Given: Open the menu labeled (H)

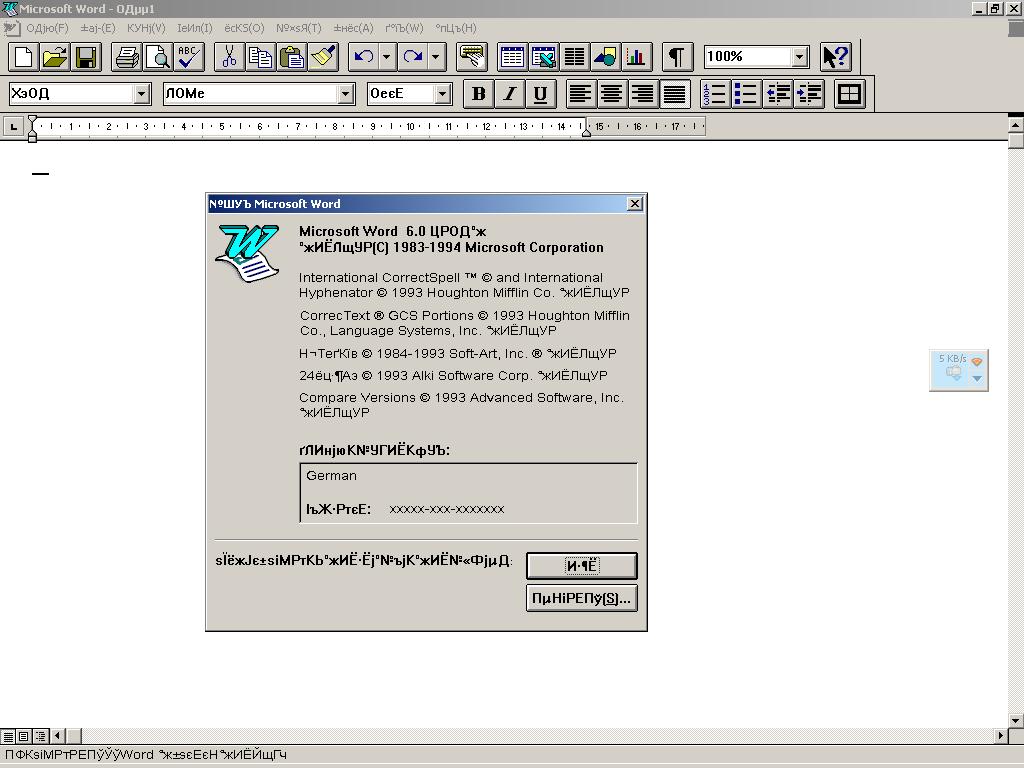Looking at the screenshot, I should tap(456, 28).
